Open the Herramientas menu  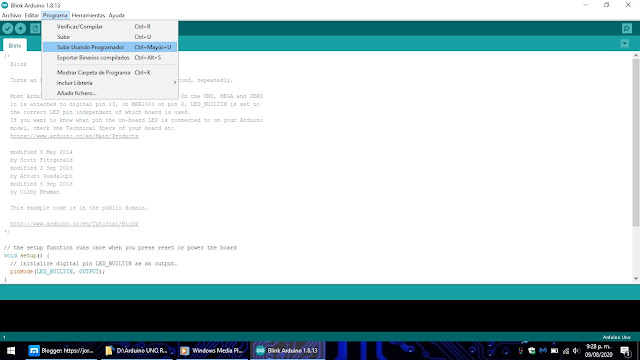click(x=88, y=15)
